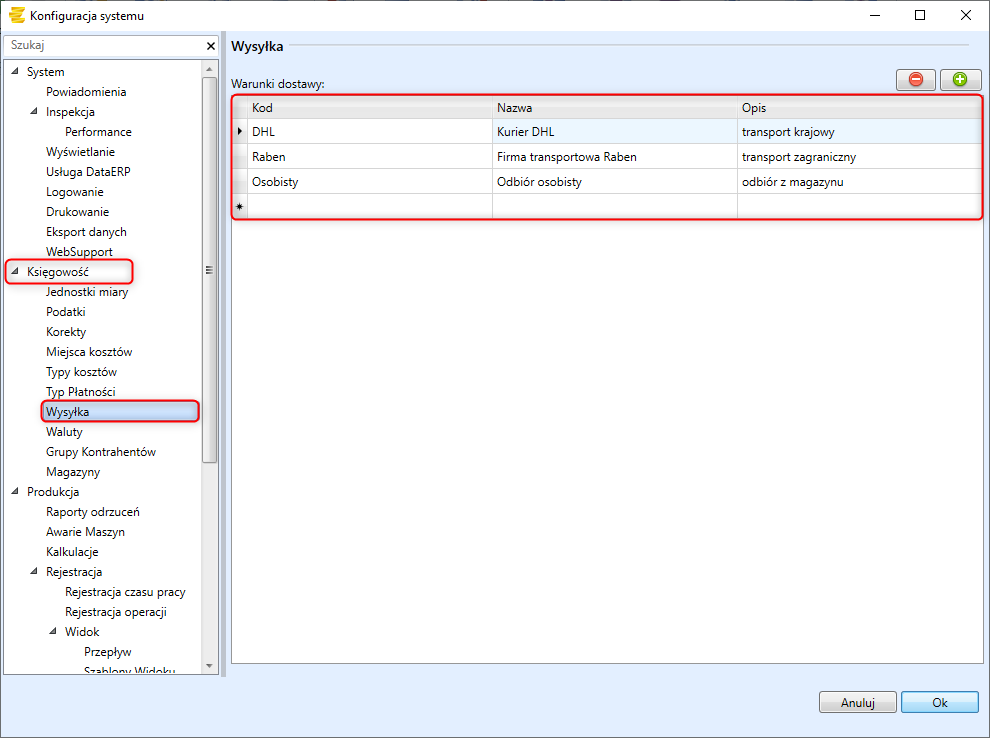
Task: Click the new row asterisk marker
Action: click(239, 206)
